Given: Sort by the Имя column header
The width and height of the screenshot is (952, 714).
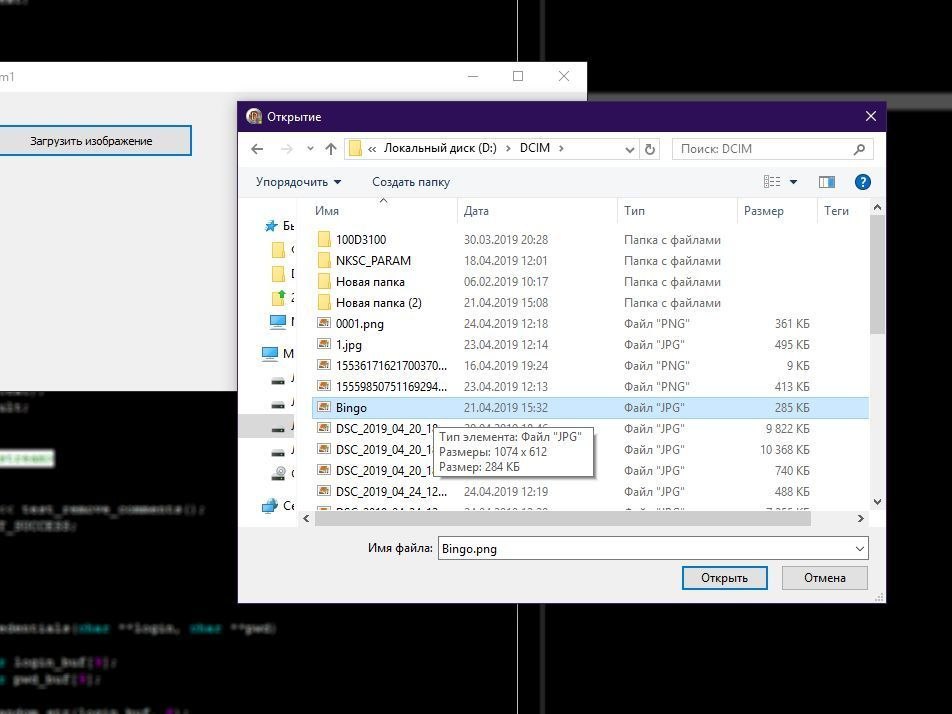Looking at the screenshot, I should coord(383,211).
